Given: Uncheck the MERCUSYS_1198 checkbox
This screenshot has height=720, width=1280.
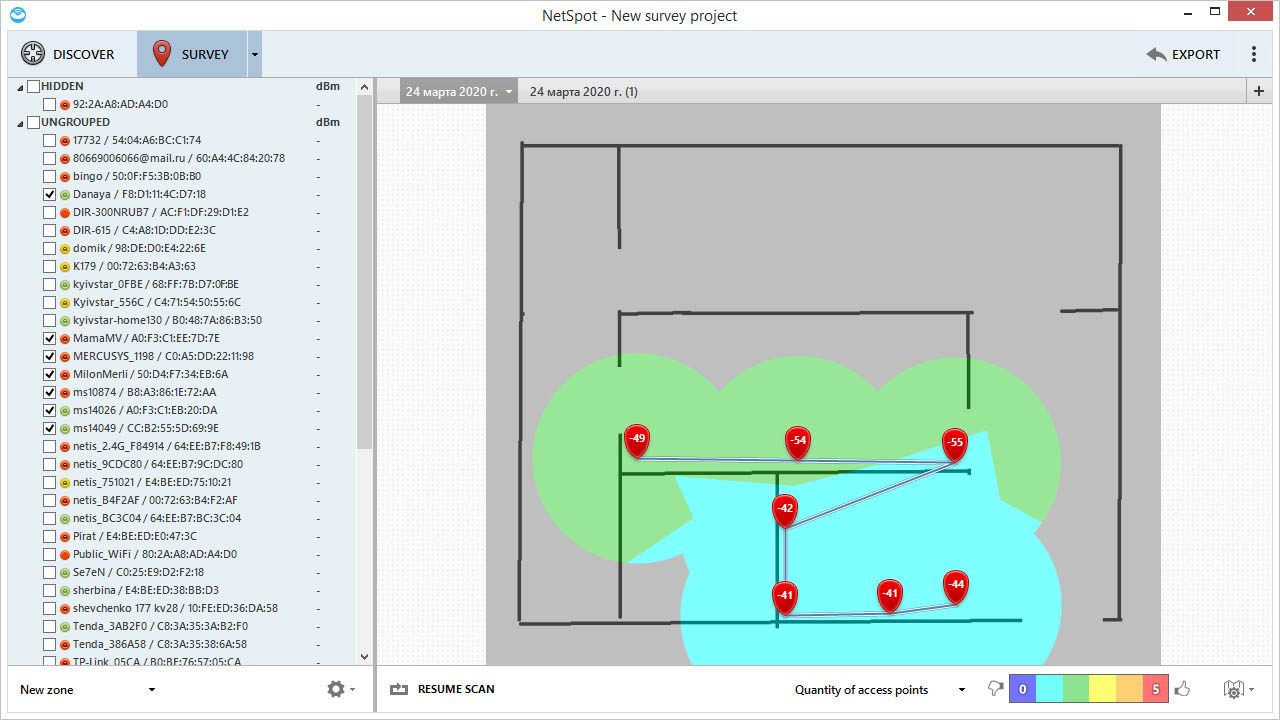Looking at the screenshot, I should click(x=49, y=356).
